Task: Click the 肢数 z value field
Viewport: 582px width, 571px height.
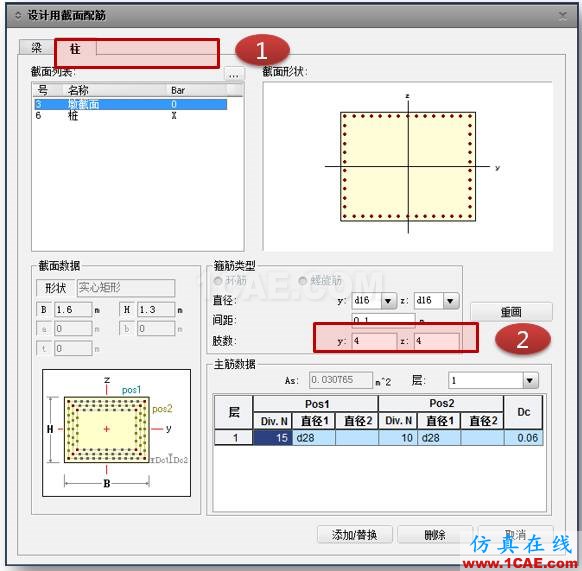Action: [x=436, y=341]
